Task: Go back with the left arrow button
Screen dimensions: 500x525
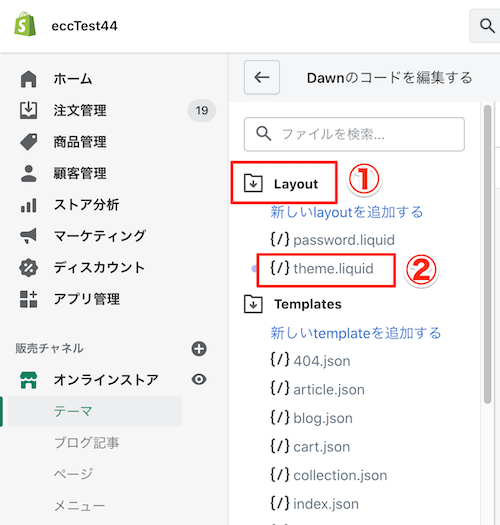Action: [262, 77]
